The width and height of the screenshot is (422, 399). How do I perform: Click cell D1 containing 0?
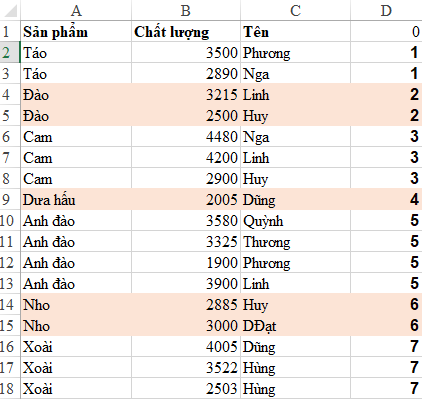pos(386,32)
